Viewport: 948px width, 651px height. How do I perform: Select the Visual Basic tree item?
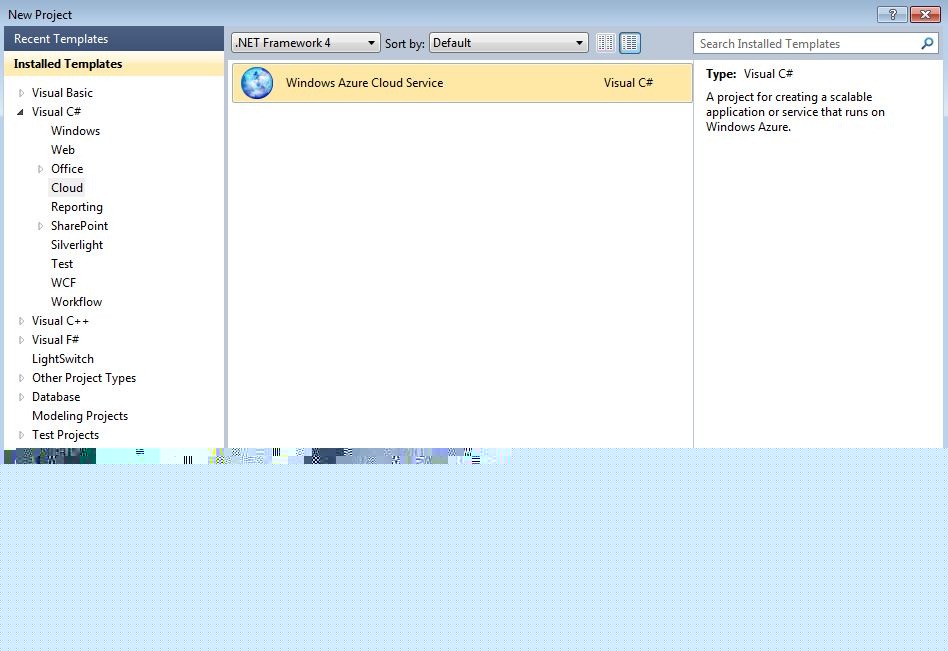(62, 93)
